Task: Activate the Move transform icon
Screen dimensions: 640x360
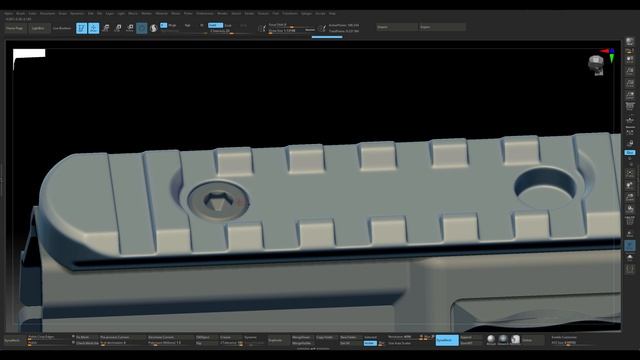Action: coord(106,28)
